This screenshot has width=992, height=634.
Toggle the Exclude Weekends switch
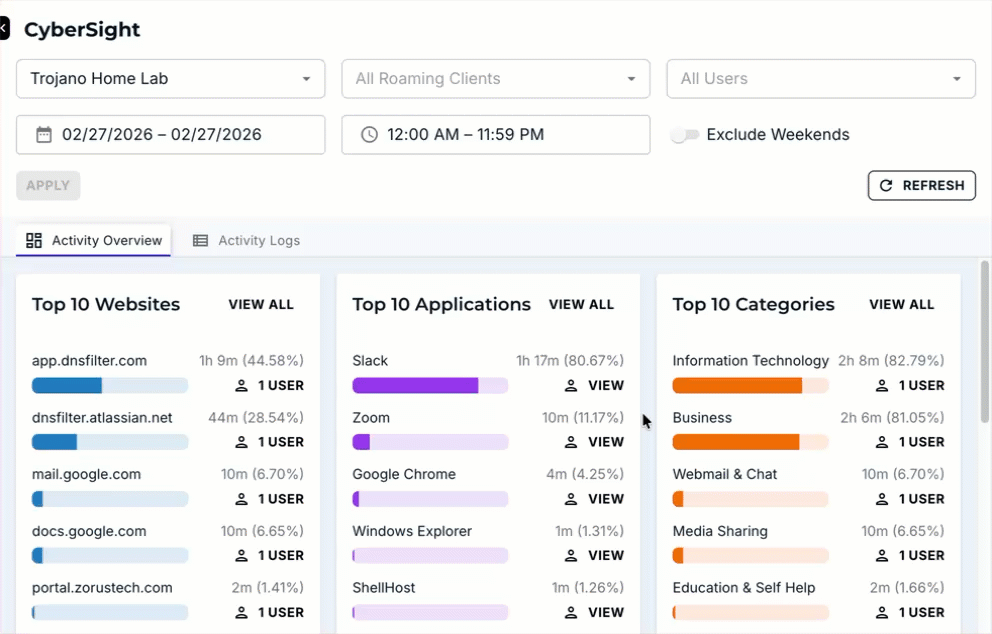coord(684,135)
